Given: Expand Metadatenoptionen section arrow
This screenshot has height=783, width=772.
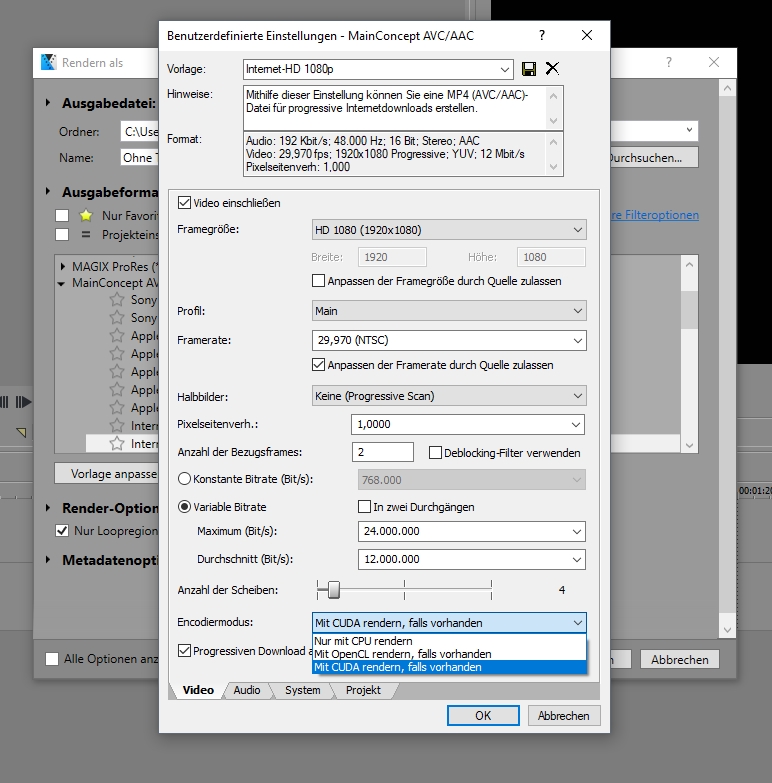Looking at the screenshot, I should pos(48,560).
